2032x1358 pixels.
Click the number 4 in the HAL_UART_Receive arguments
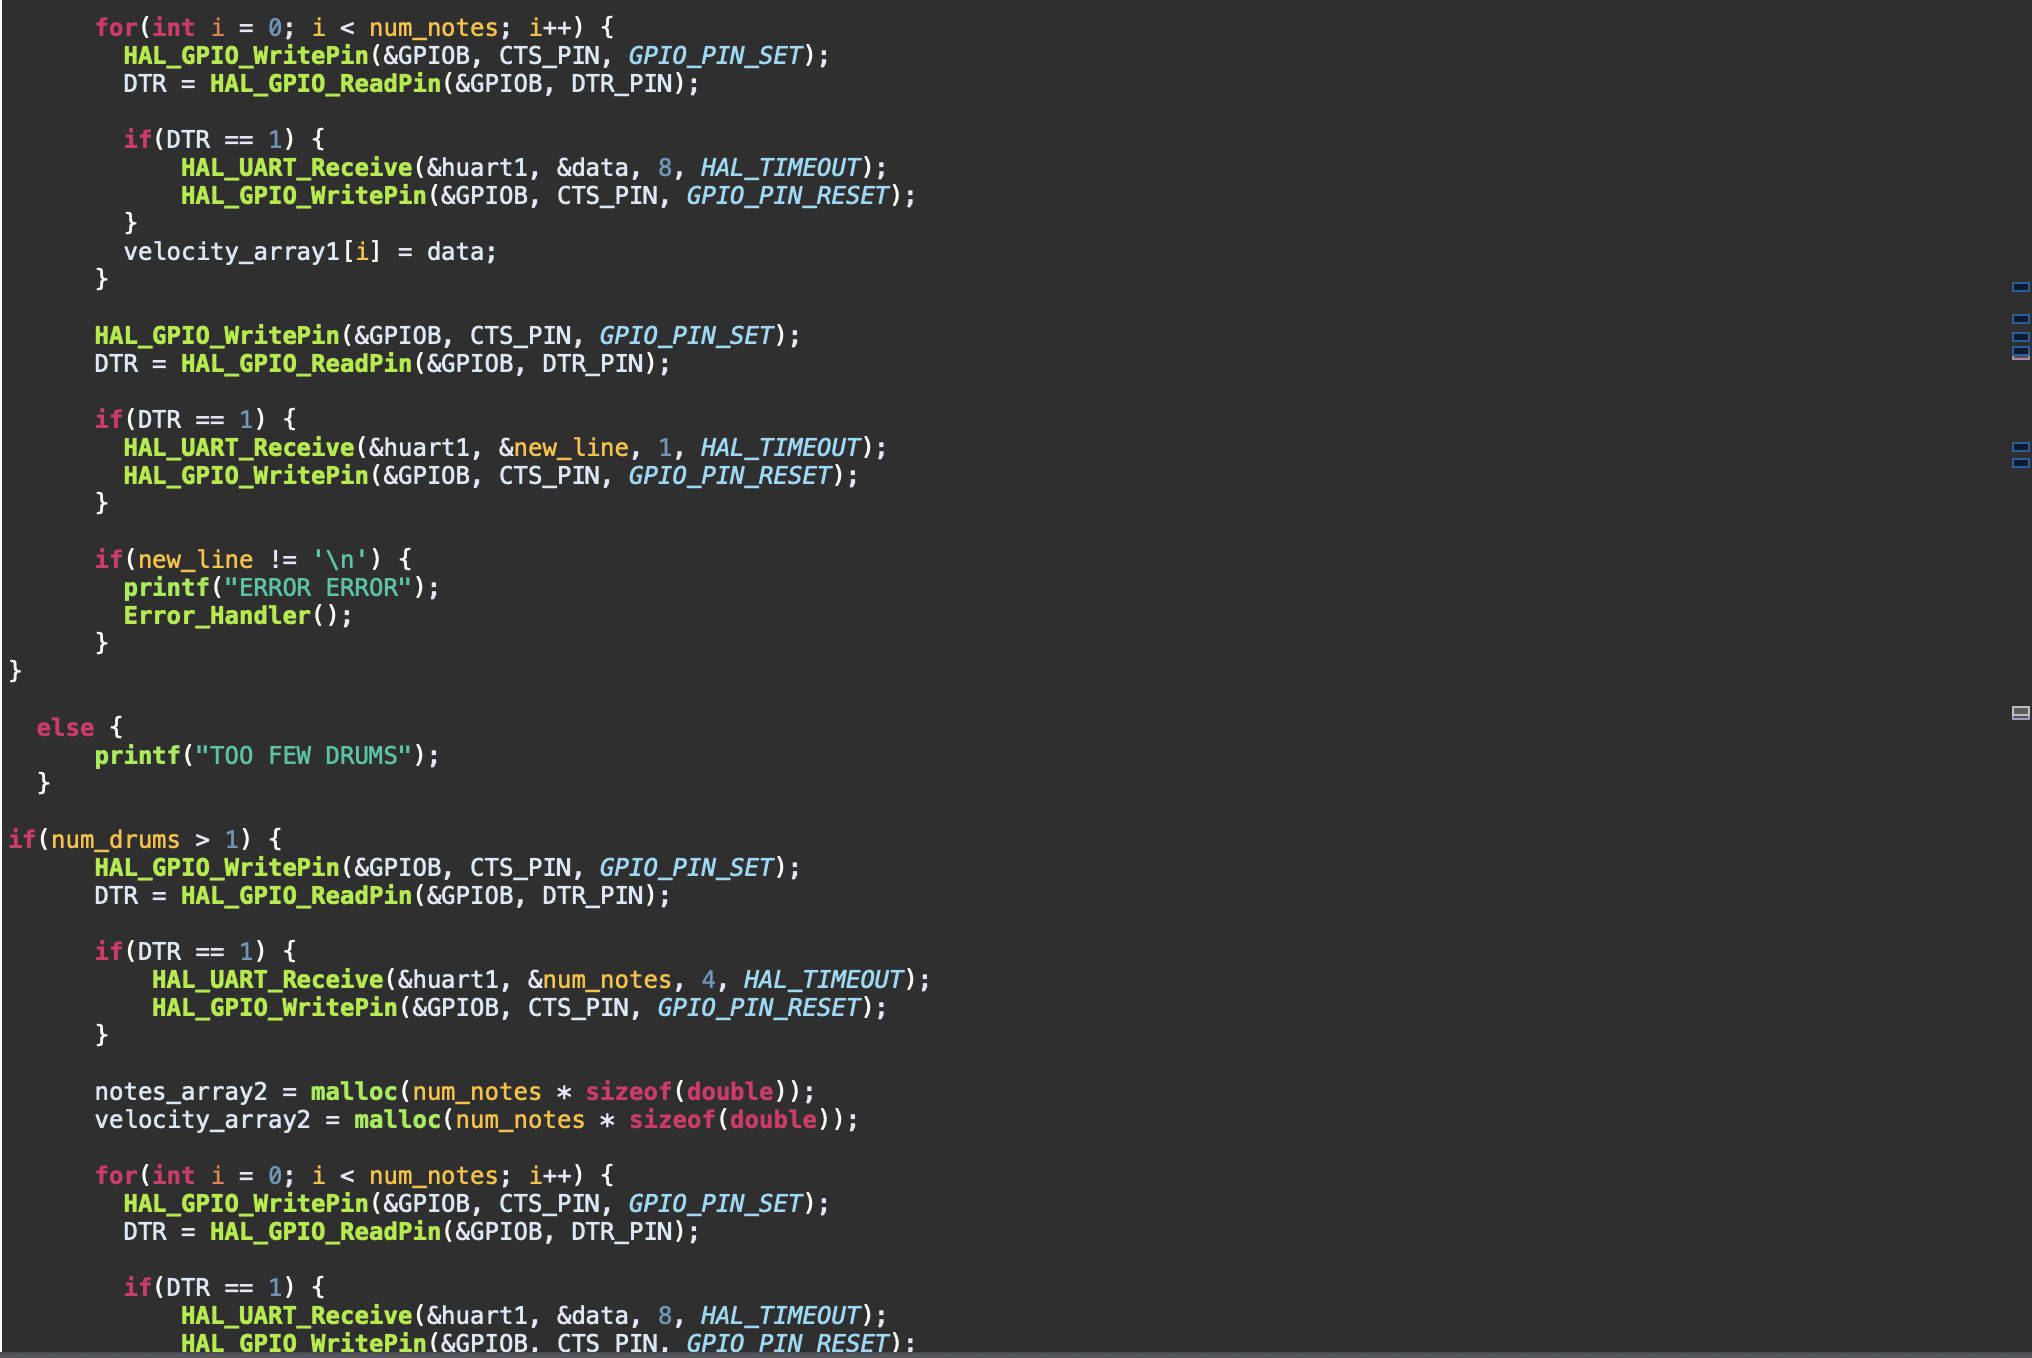(708, 979)
